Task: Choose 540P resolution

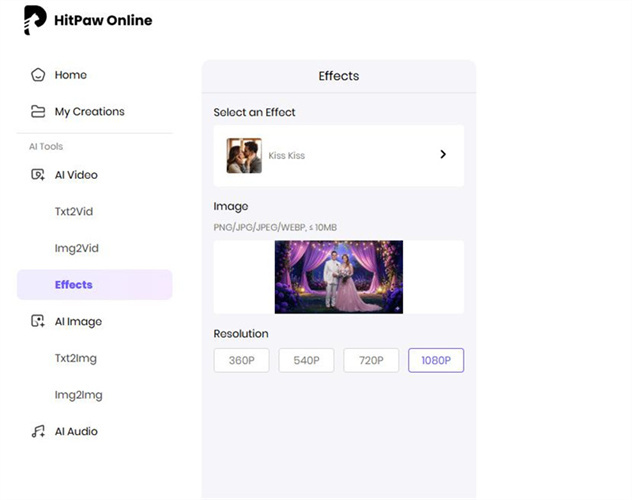Action: [x=306, y=361]
